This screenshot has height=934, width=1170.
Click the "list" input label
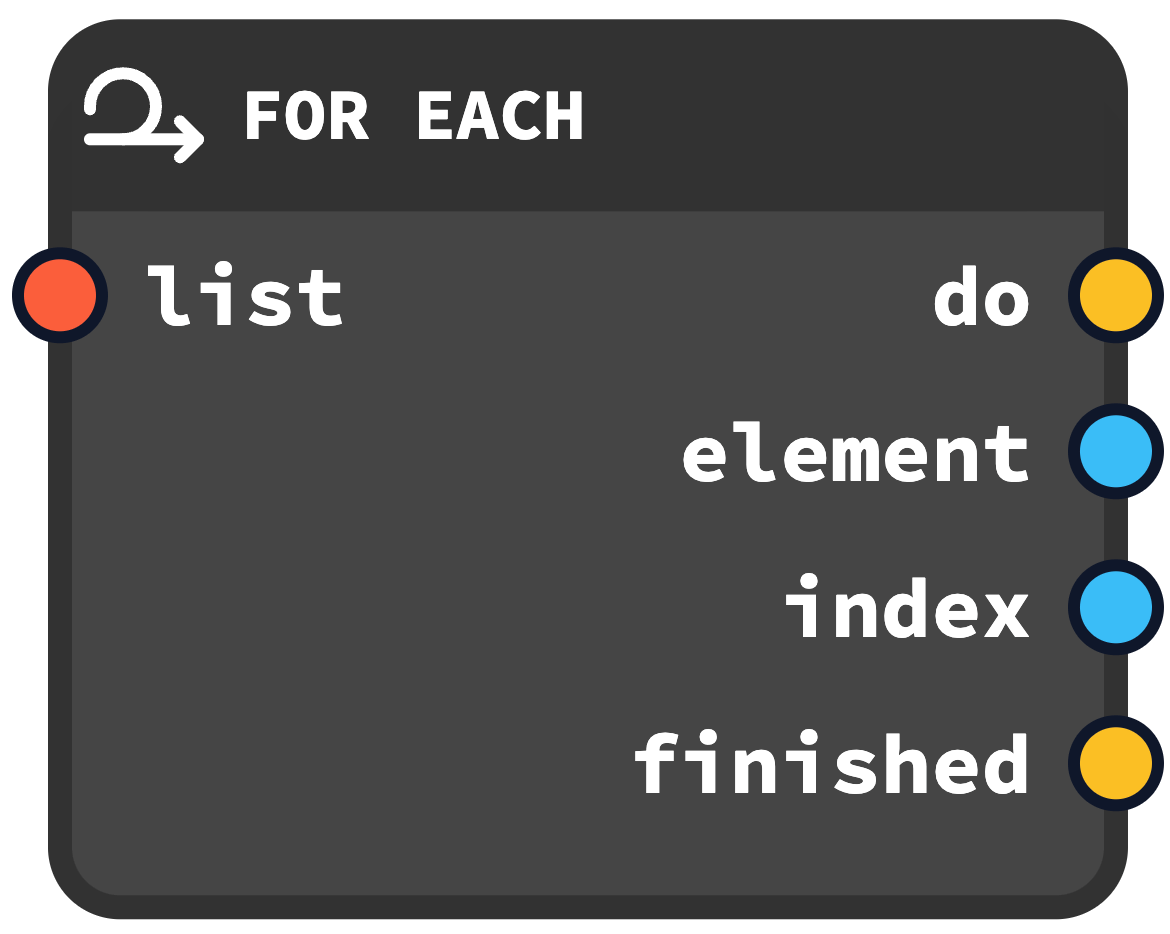click(x=245, y=296)
